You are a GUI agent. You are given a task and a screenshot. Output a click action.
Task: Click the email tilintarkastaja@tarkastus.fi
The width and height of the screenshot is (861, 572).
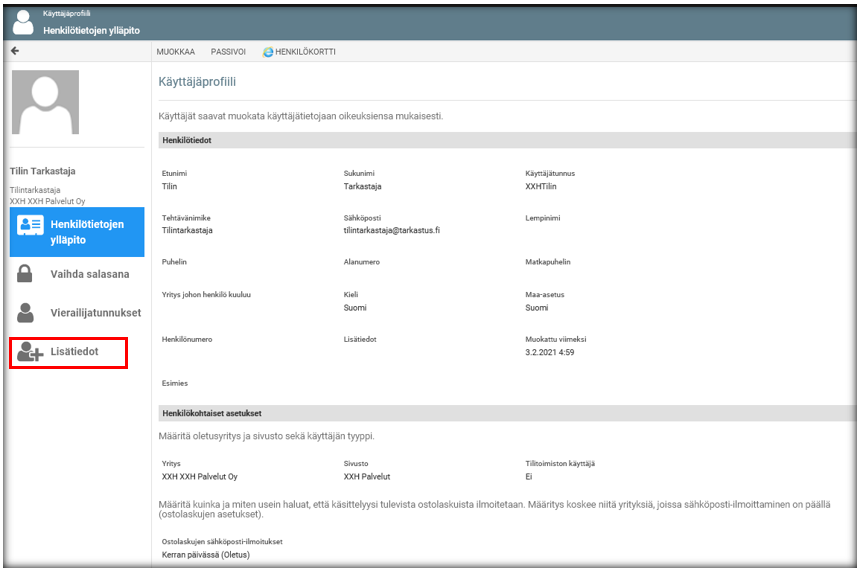click(392, 230)
